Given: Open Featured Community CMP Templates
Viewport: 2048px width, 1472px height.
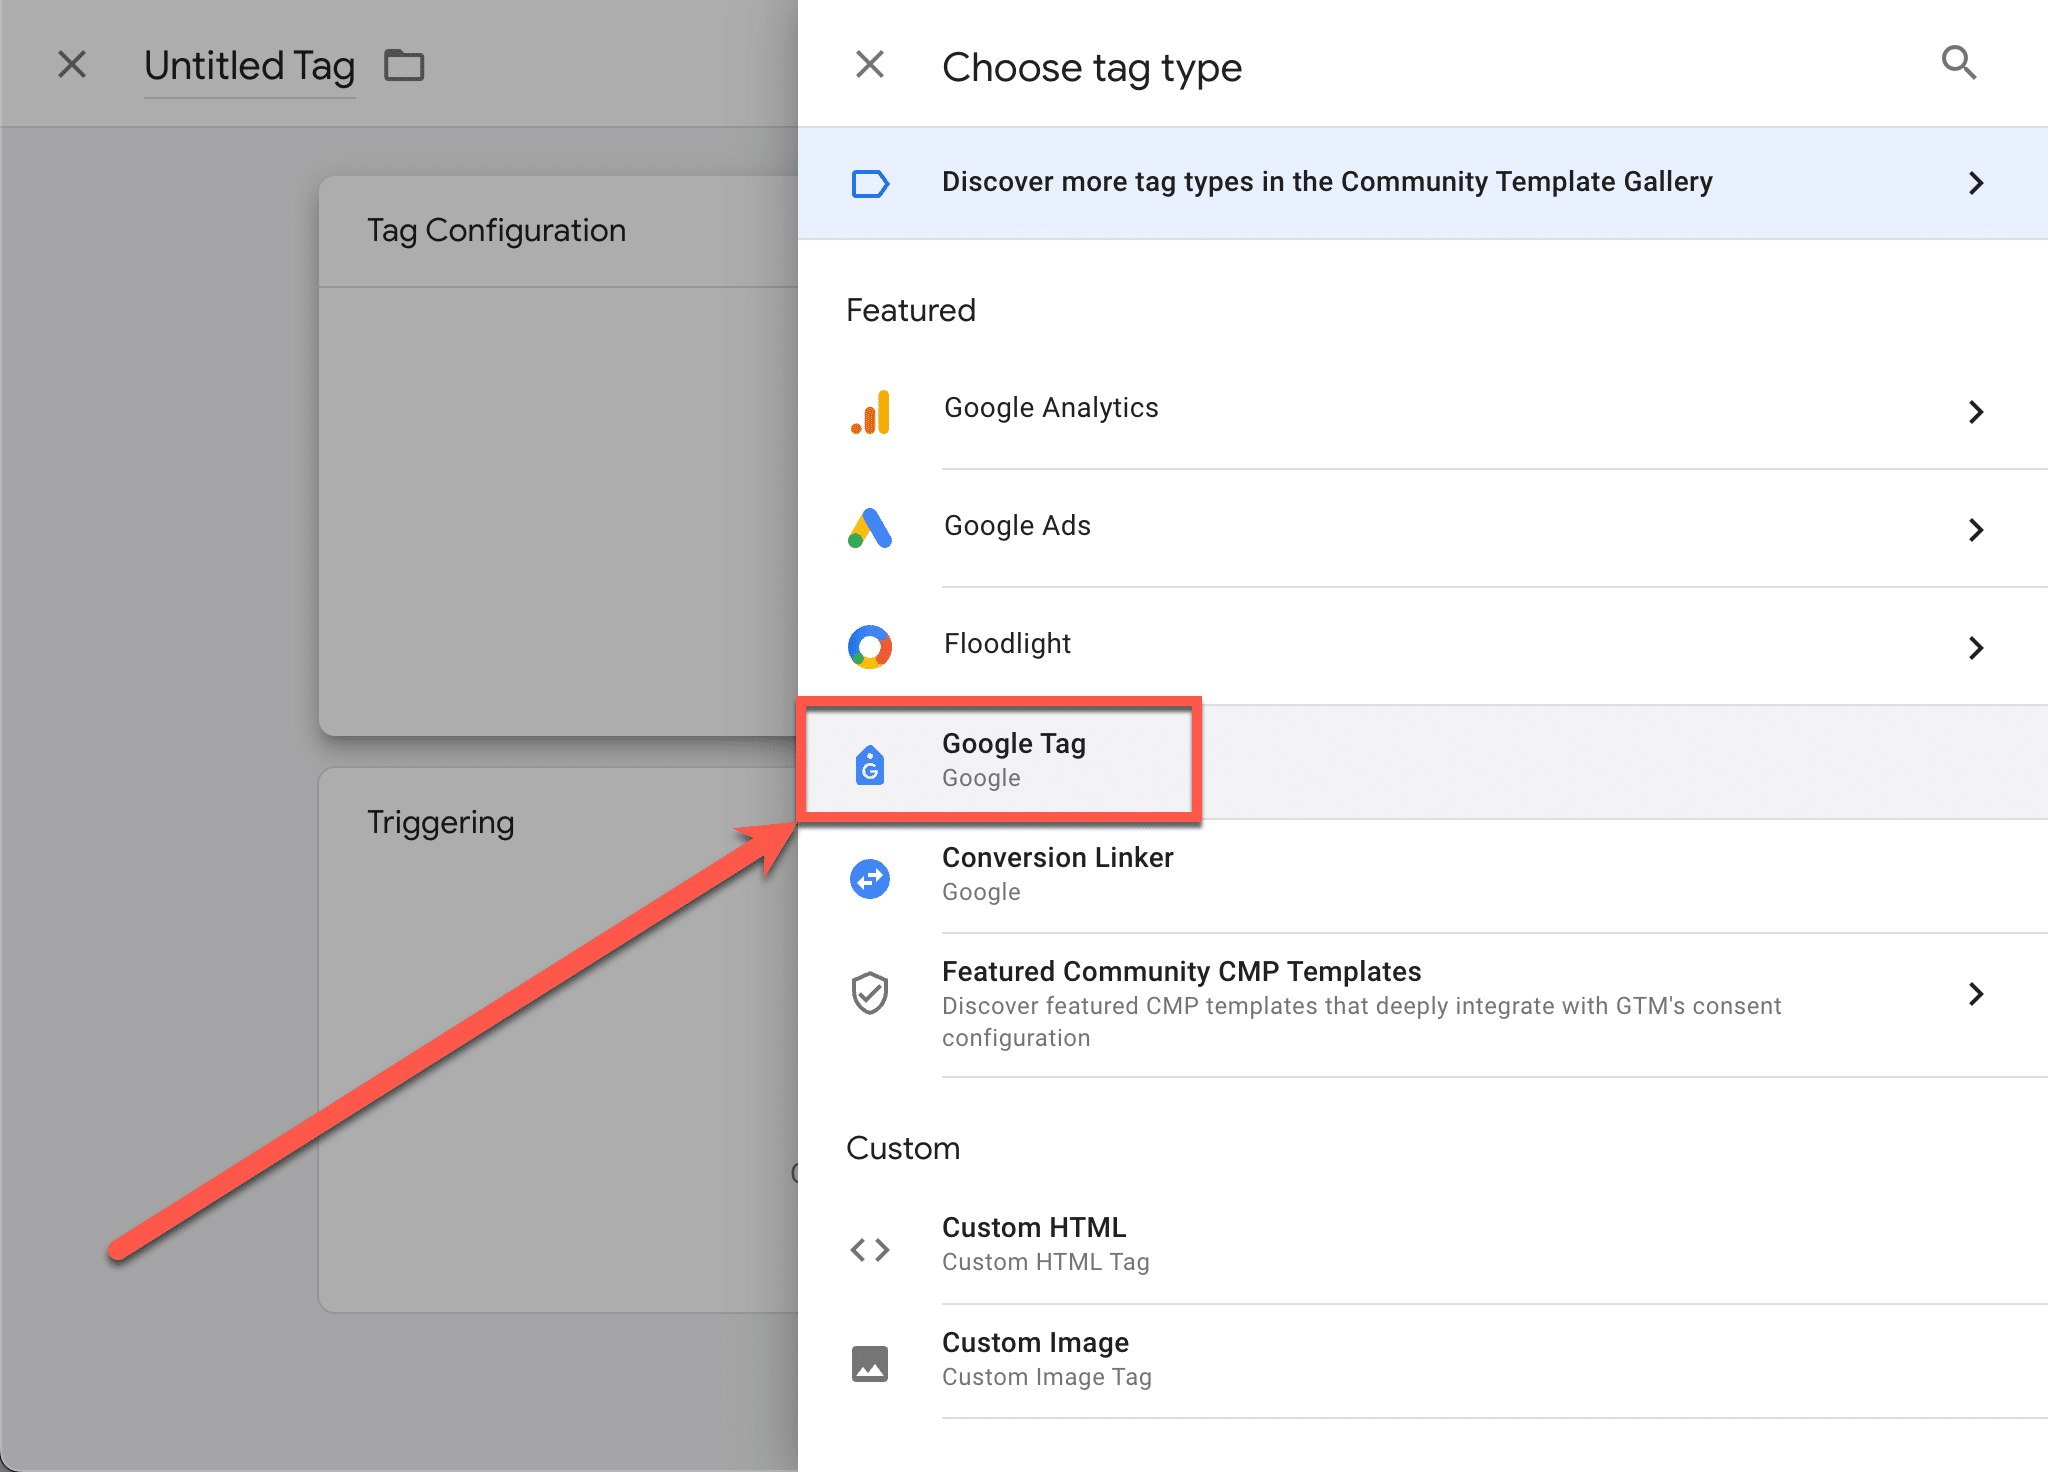Looking at the screenshot, I should pos(1422,1004).
